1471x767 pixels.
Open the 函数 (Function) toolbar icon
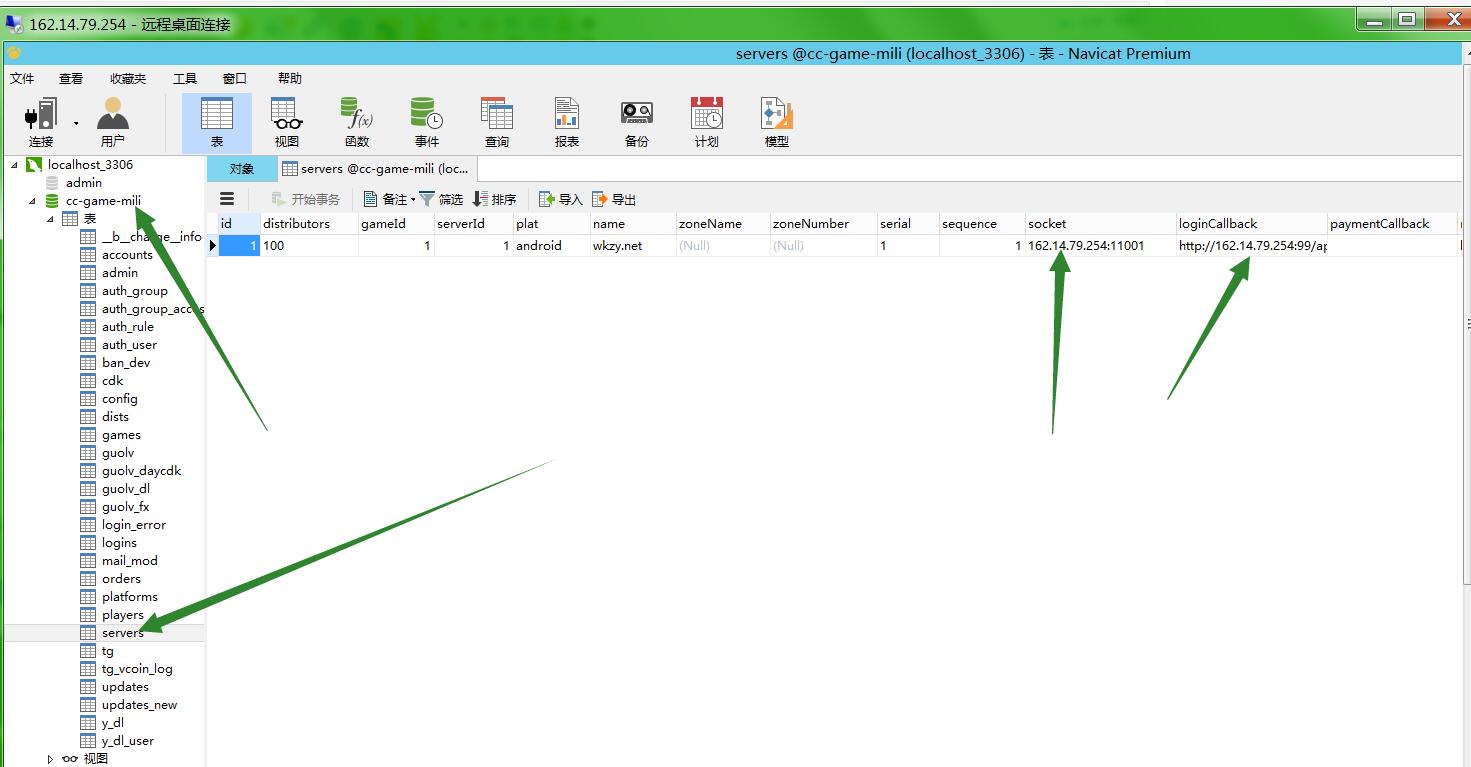(357, 121)
